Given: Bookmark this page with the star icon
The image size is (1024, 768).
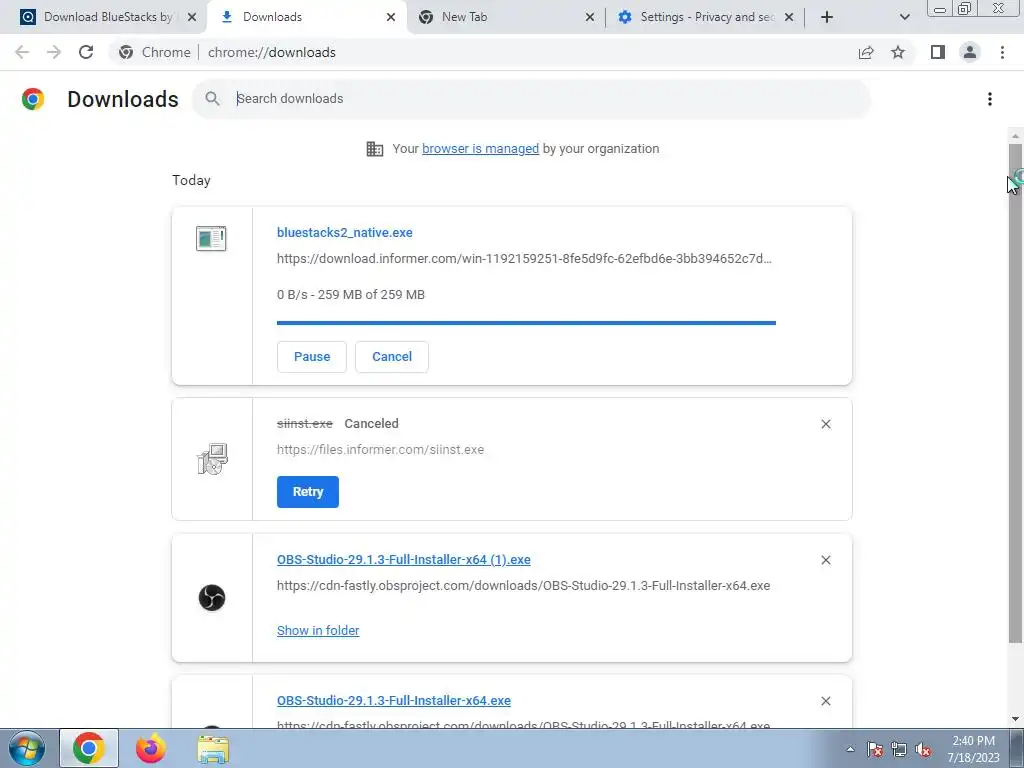Looking at the screenshot, I should tap(898, 52).
